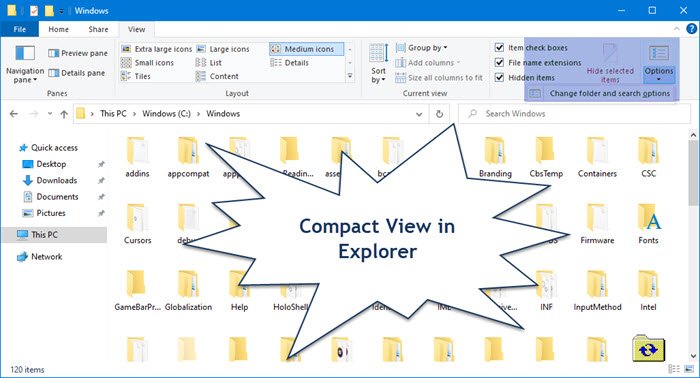Open the Sort by dropdown
This screenshot has height=378, width=700.
(x=378, y=64)
